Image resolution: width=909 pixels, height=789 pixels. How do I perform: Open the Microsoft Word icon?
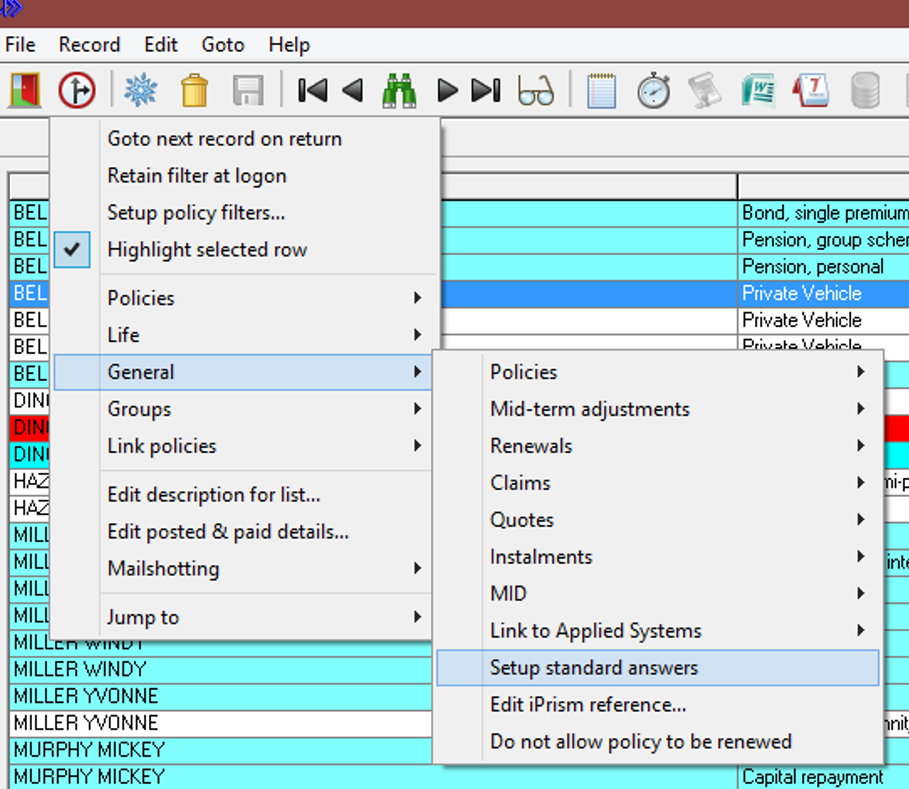pos(758,90)
